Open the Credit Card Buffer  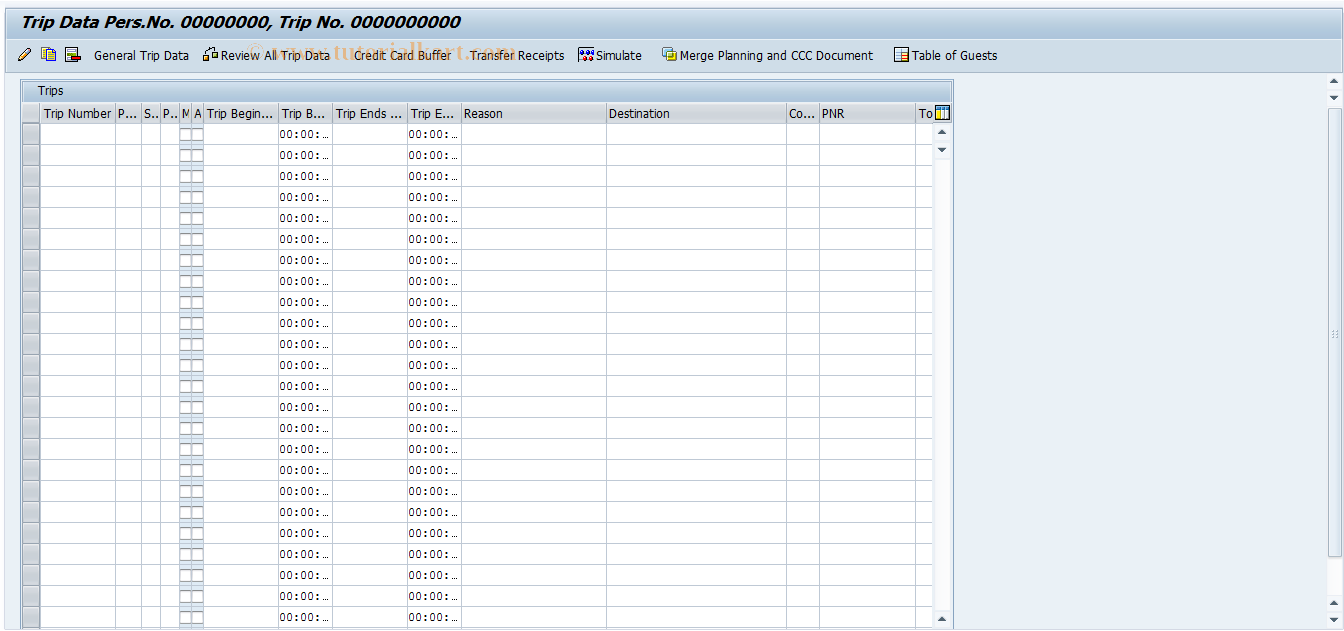(402, 55)
